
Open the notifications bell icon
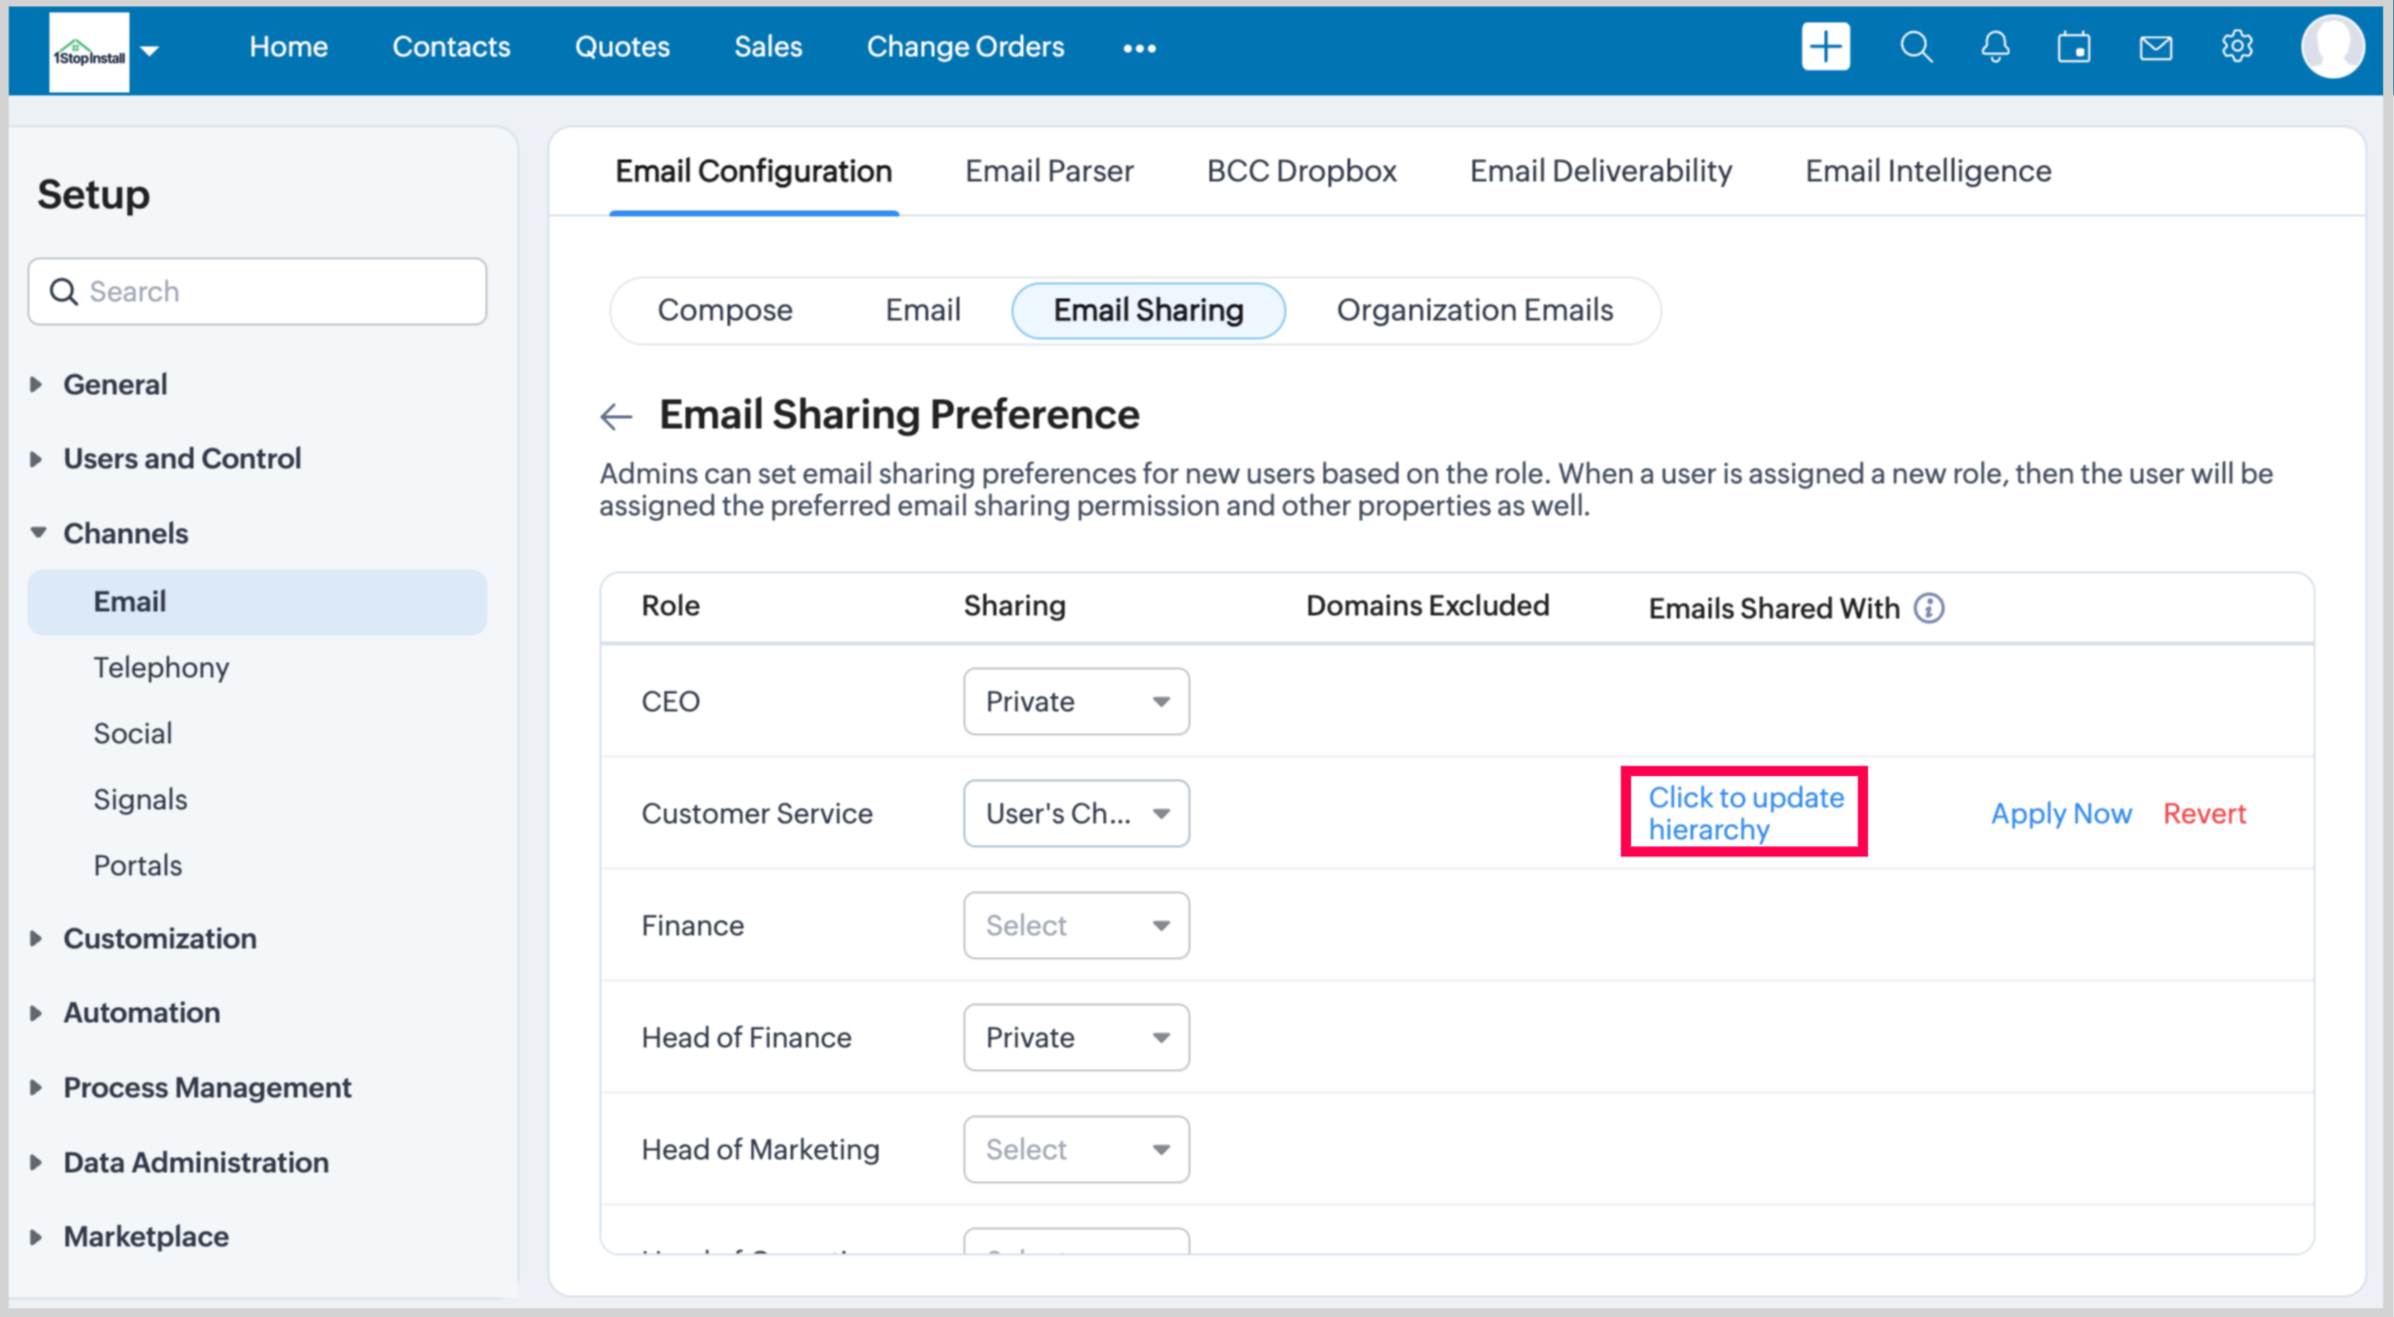[1995, 47]
